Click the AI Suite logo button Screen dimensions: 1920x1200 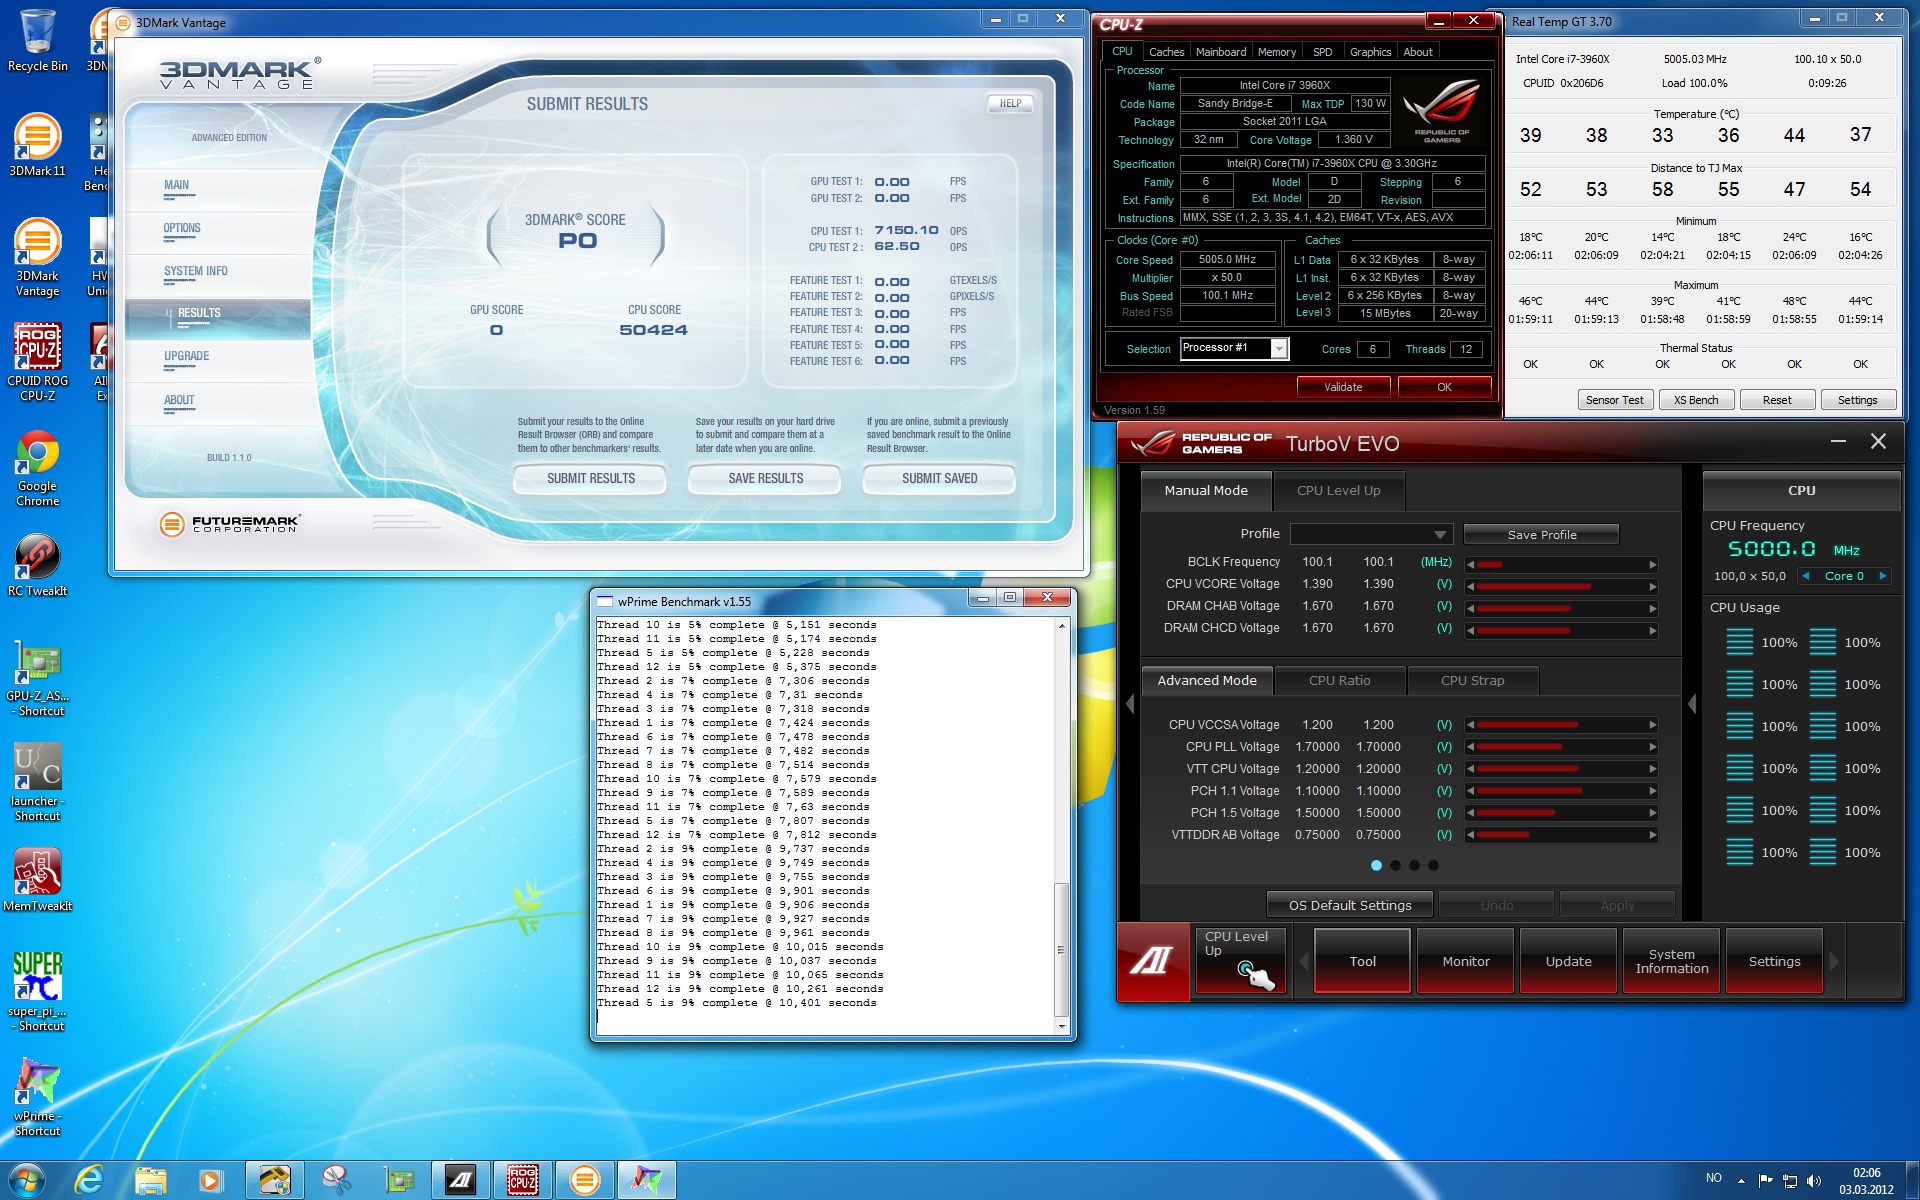(x=1153, y=961)
